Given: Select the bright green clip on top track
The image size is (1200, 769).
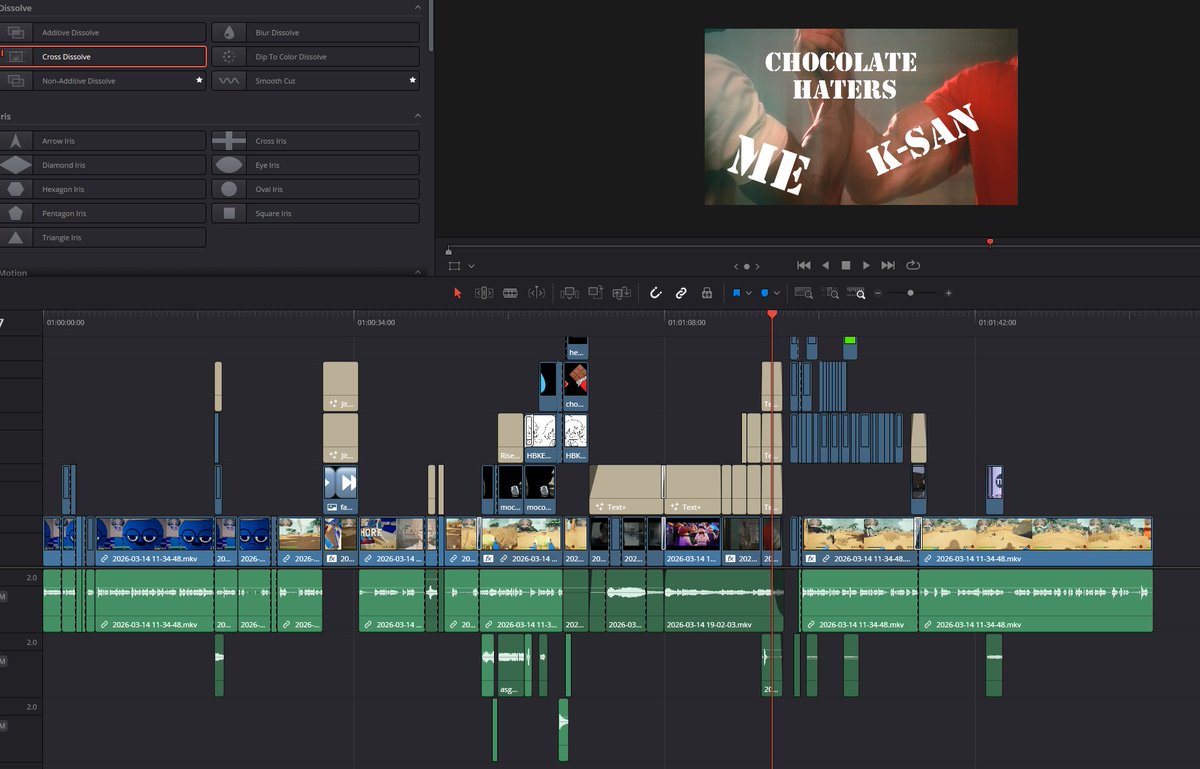Looking at the screenshot, I should (851, 347).
